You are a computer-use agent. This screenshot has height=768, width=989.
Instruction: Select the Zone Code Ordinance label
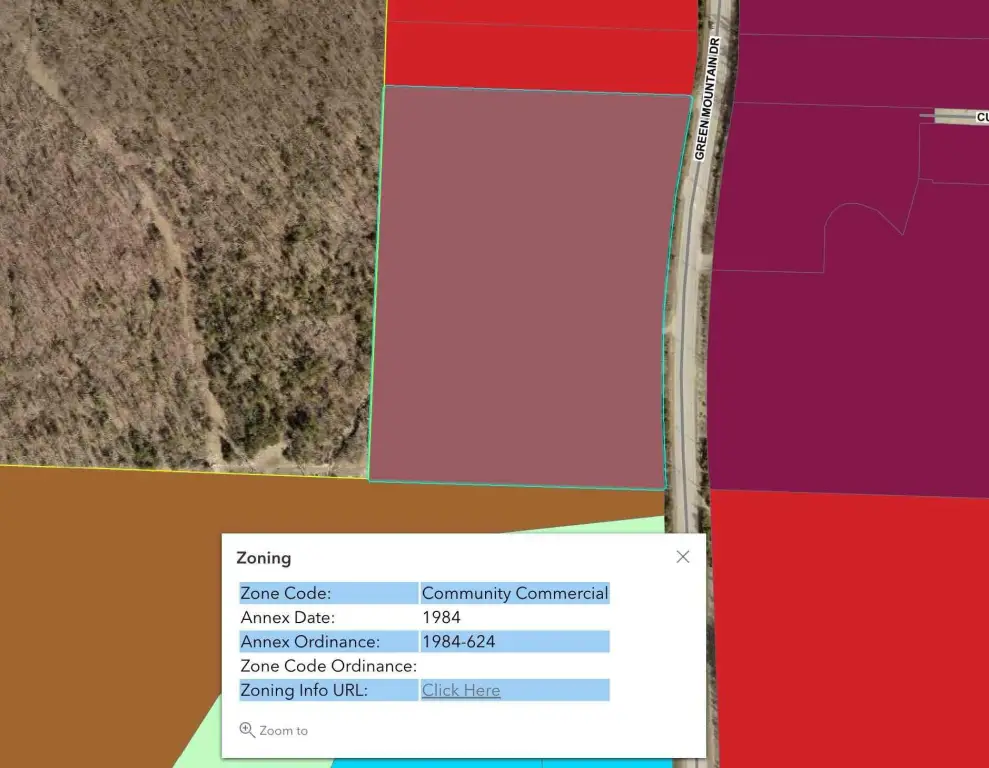click(329, 666)
